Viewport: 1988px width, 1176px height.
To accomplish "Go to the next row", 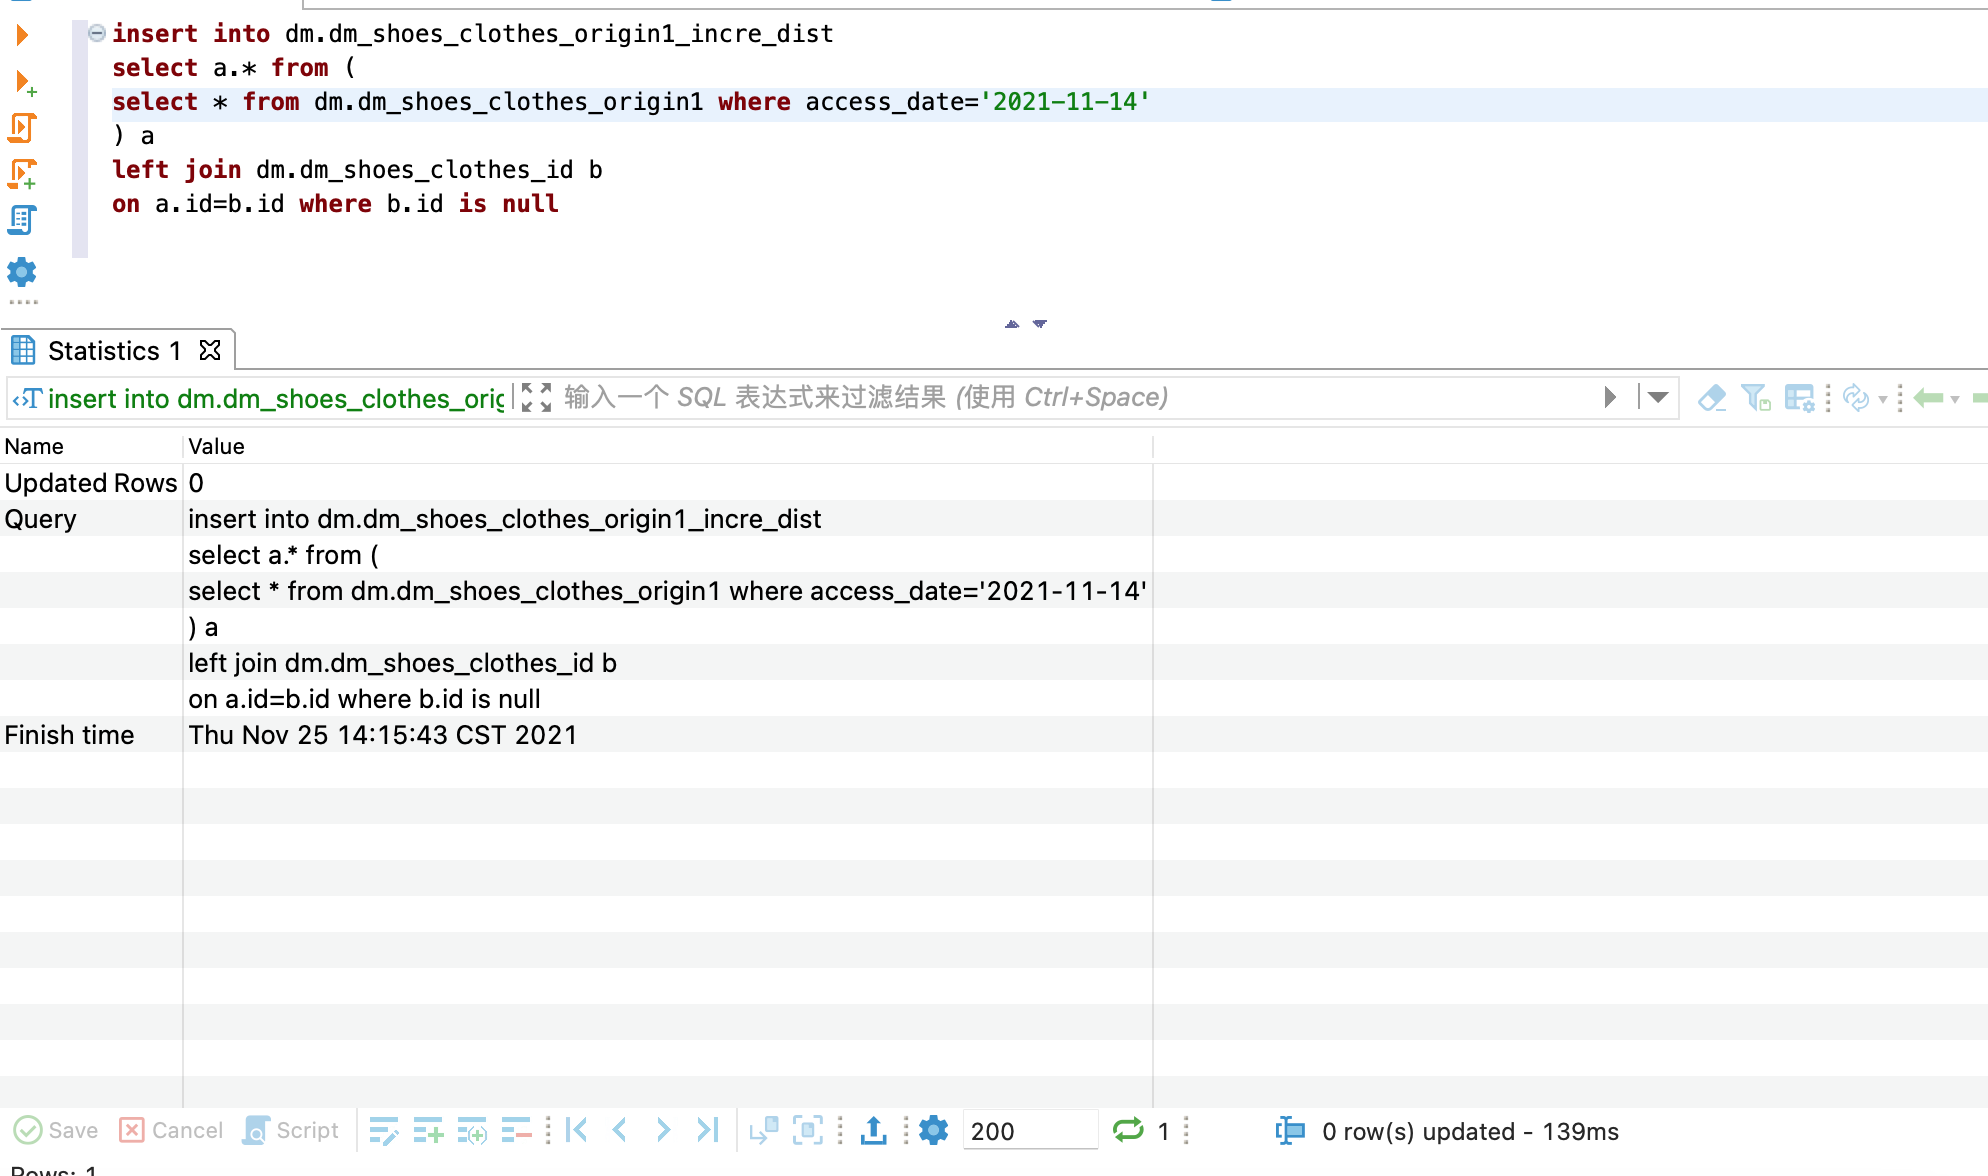I will click(663, 1130).
